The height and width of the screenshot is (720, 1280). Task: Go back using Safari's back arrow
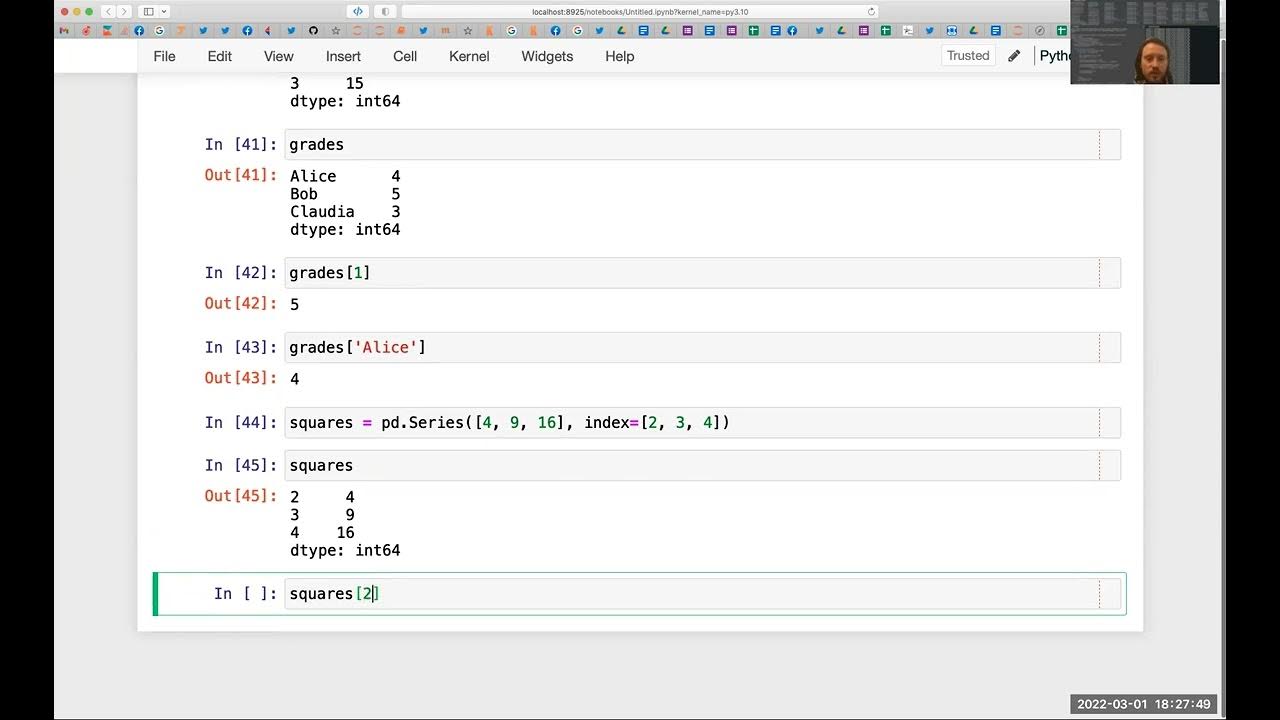[107, 12]
